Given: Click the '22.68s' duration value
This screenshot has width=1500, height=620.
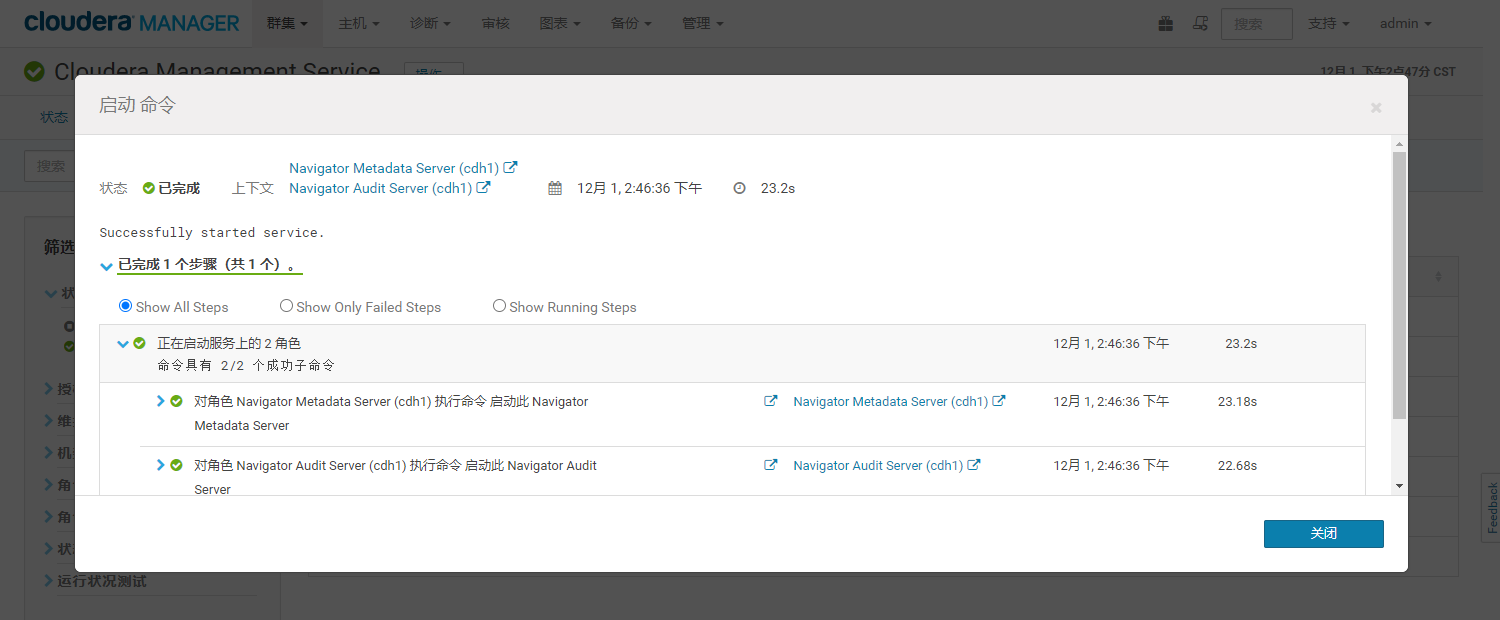Looking at the screenshot, I should (1237, 465).
